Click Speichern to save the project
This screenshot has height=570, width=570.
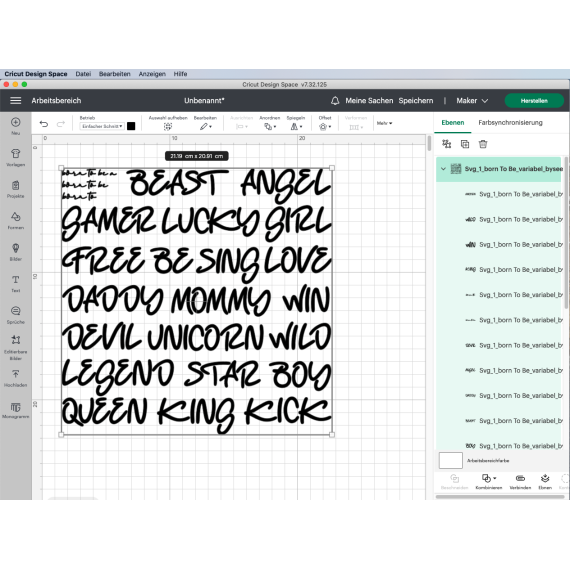[416, 101]
